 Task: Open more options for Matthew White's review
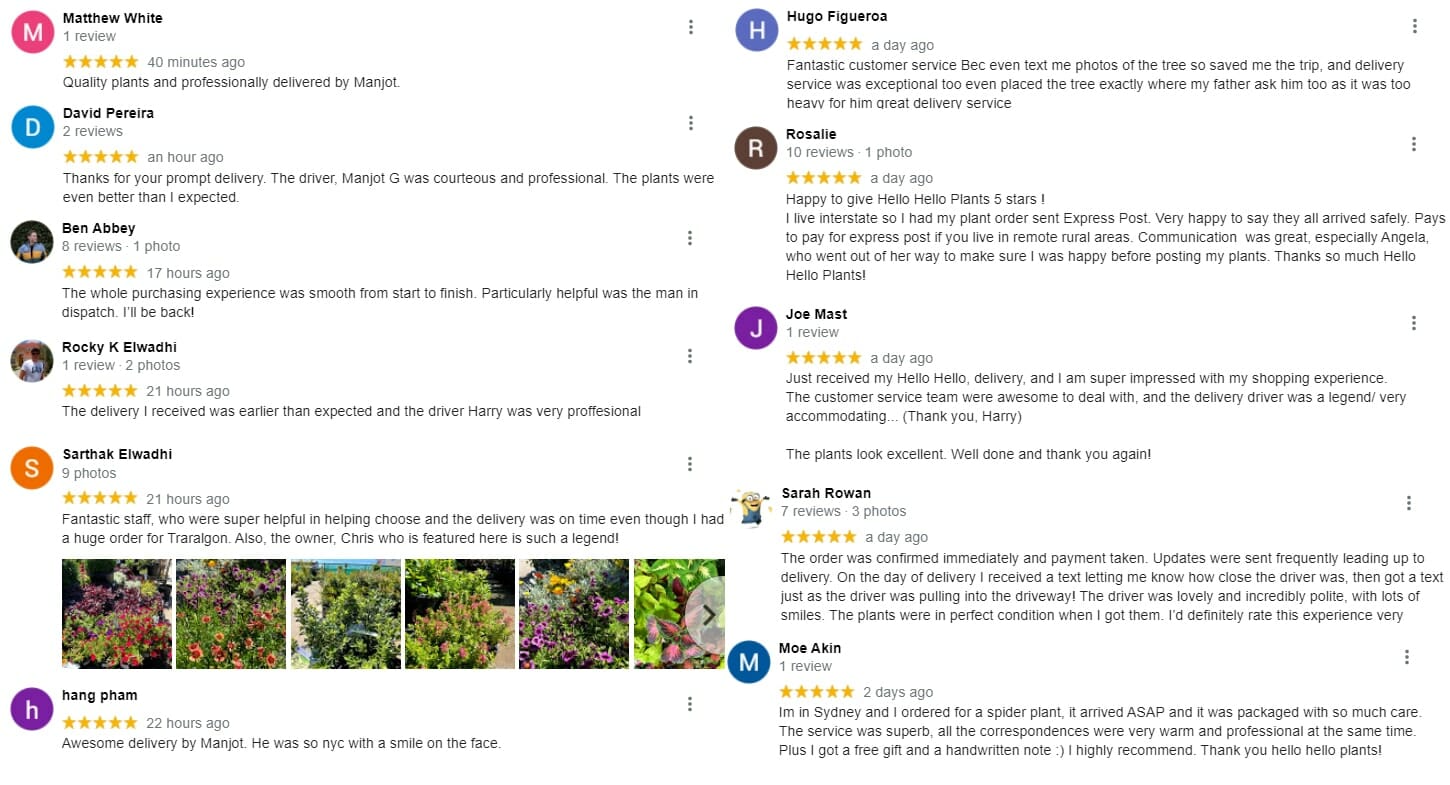coord(690,27)
